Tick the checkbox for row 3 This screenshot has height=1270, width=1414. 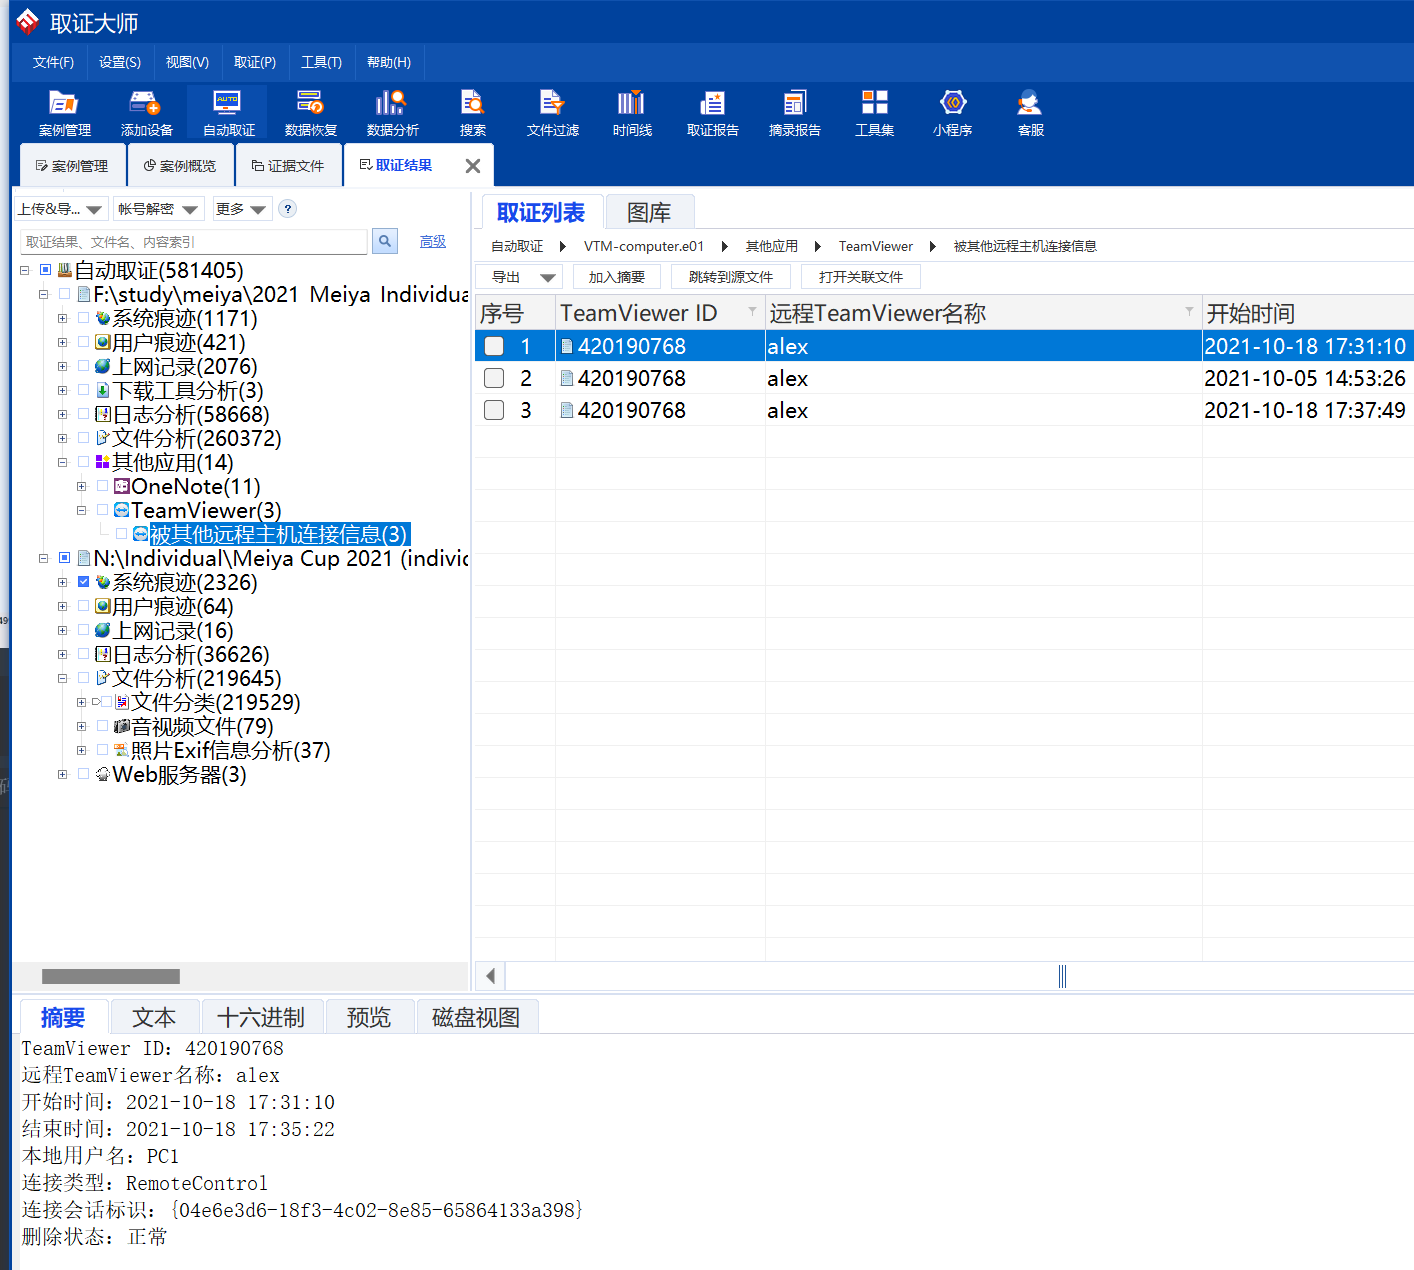pyautogui.click(x=494, y=410)
